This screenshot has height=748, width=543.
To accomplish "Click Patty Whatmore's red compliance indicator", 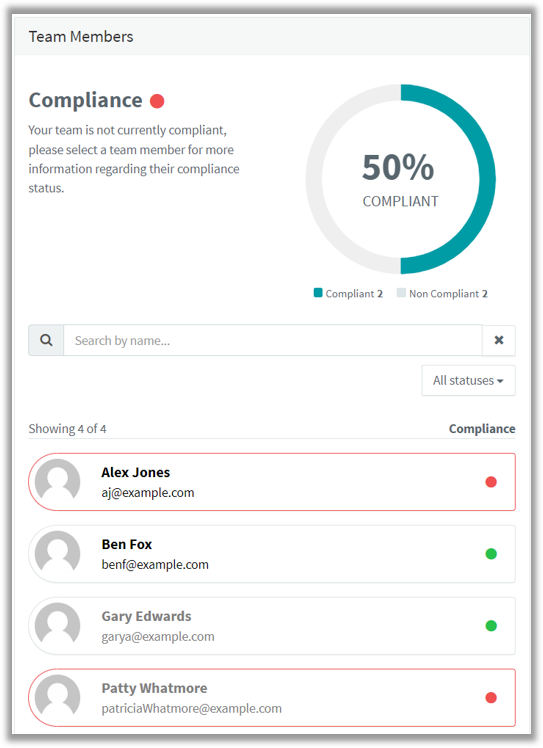I will 491,697.
